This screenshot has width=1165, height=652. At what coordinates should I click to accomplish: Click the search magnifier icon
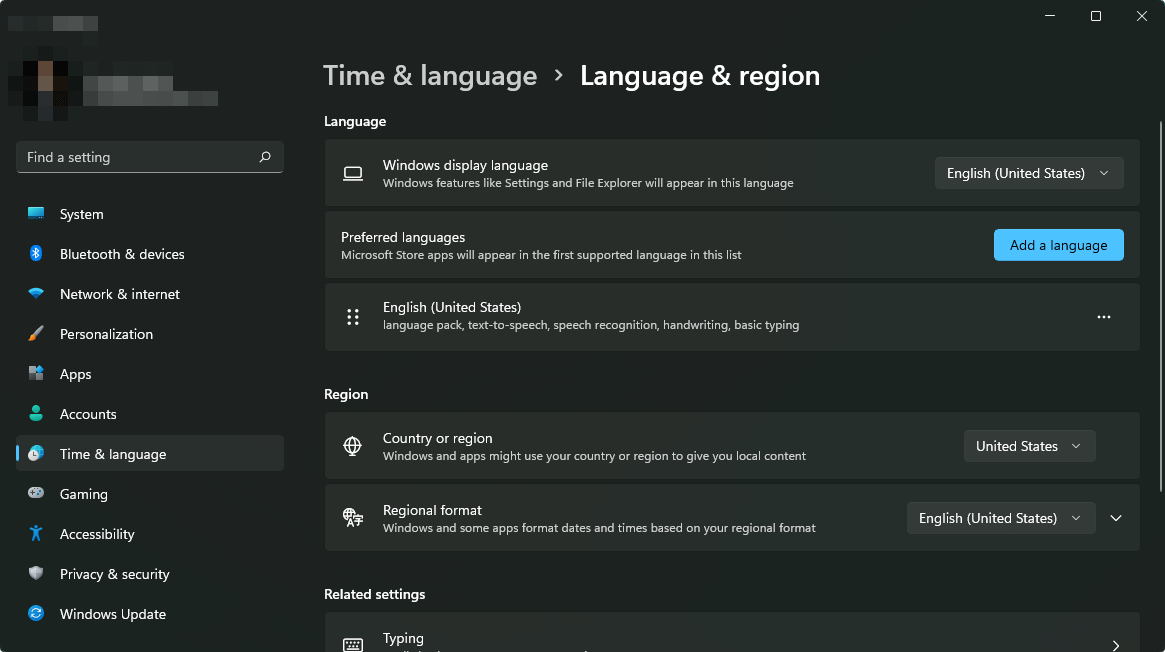pyautogui.click(x=265, y=157)
